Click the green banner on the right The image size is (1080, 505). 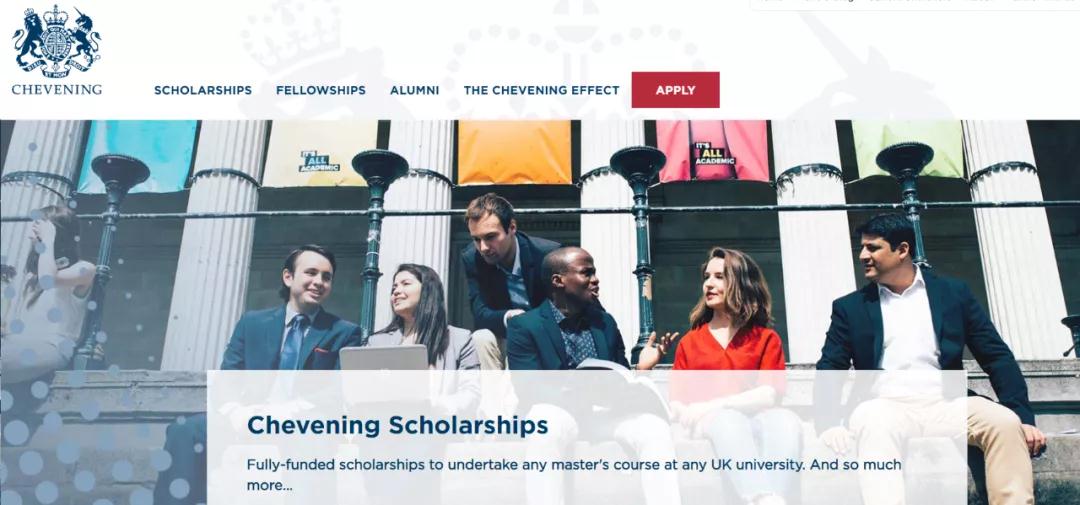pos(907,147)
